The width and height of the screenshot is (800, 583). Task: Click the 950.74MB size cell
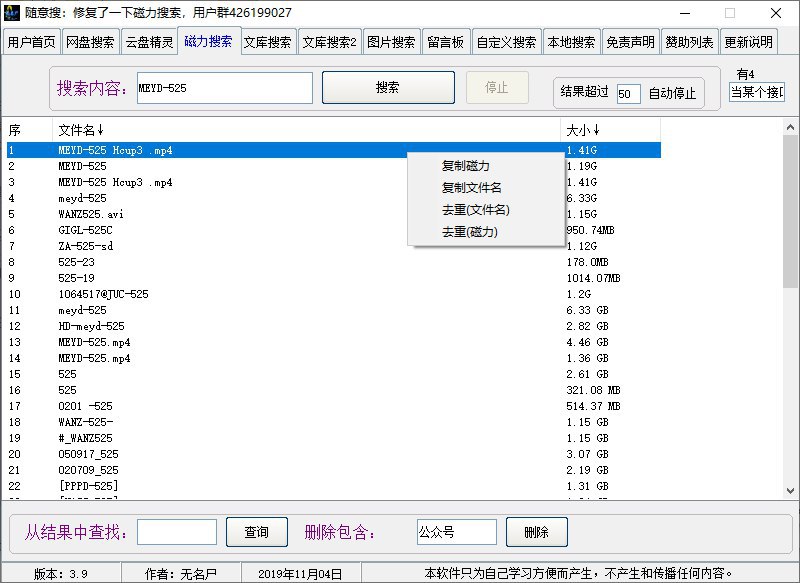click(x=590, y=230)
